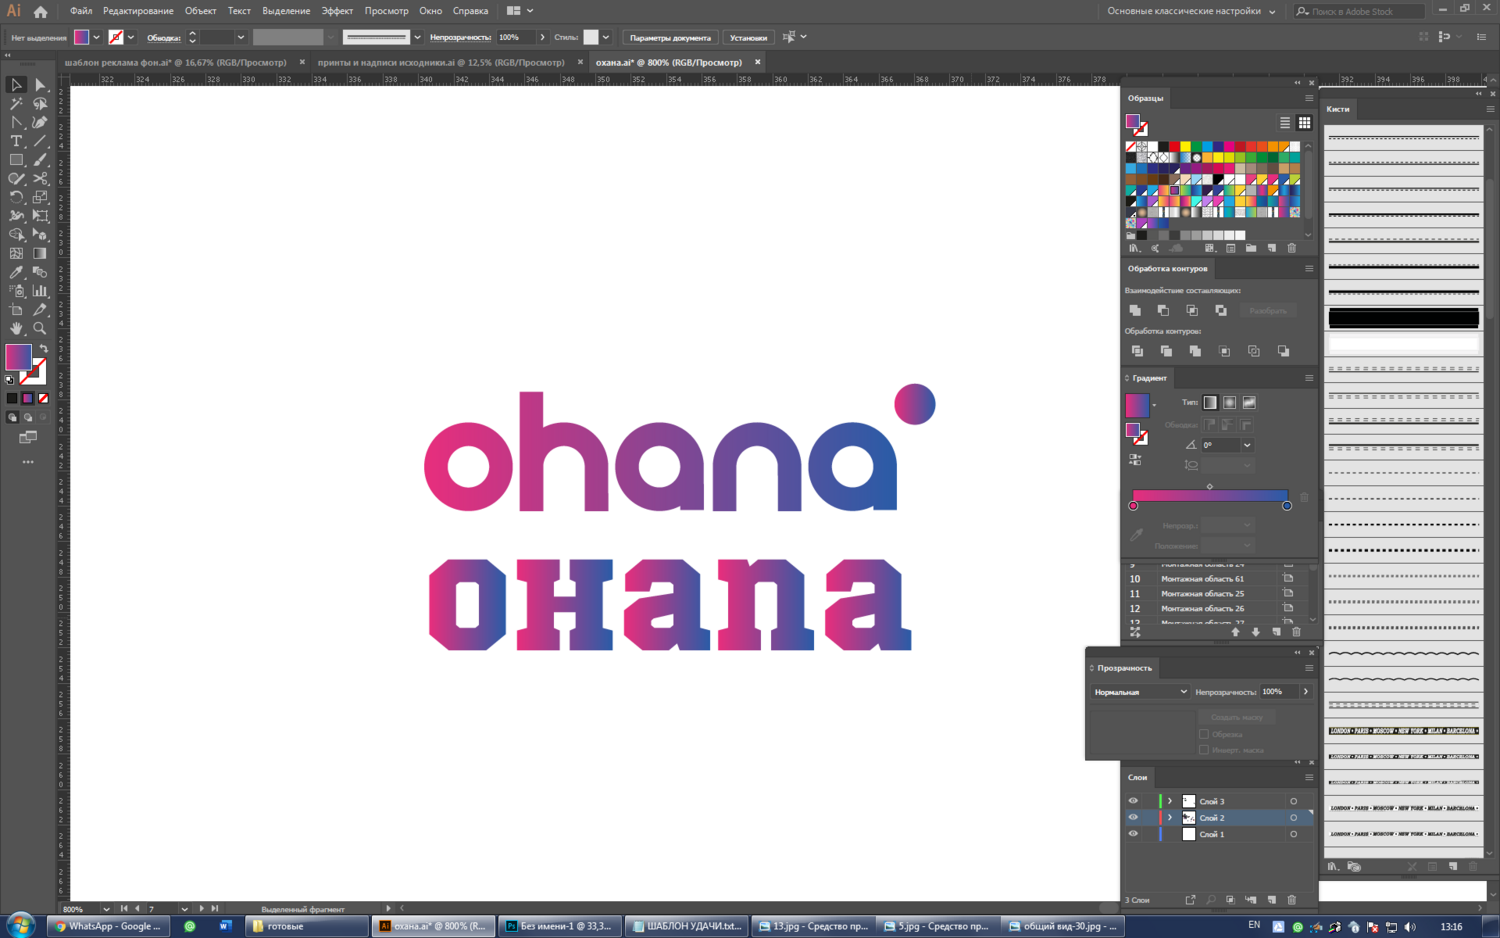Switch gradient type to freeform
This screenshot has height=938, width=1500.
(x=1249, y=402)
